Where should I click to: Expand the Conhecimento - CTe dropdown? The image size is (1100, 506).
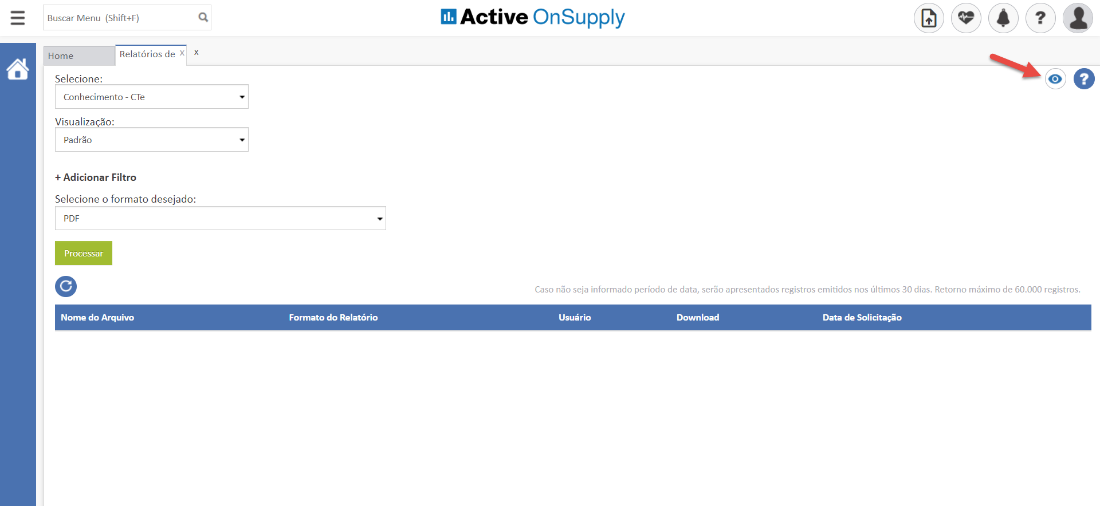(x=151, y=97)
